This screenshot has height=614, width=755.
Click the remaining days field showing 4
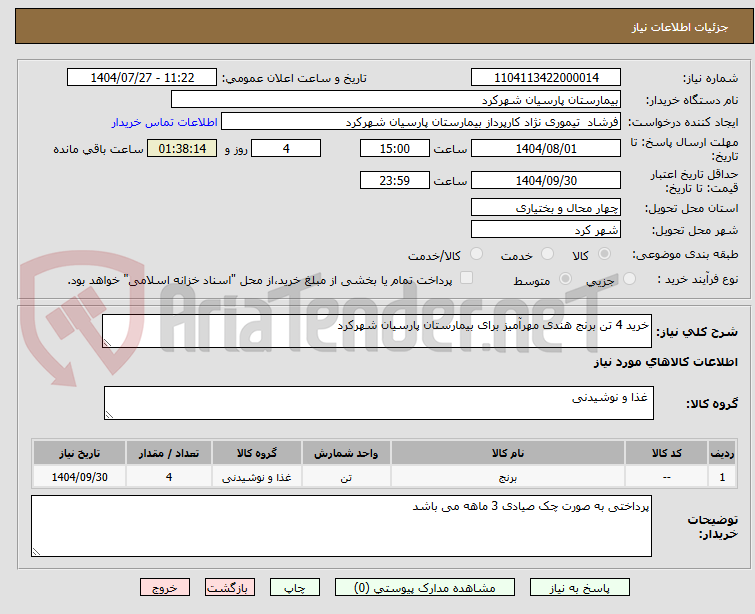click(286, 148)
